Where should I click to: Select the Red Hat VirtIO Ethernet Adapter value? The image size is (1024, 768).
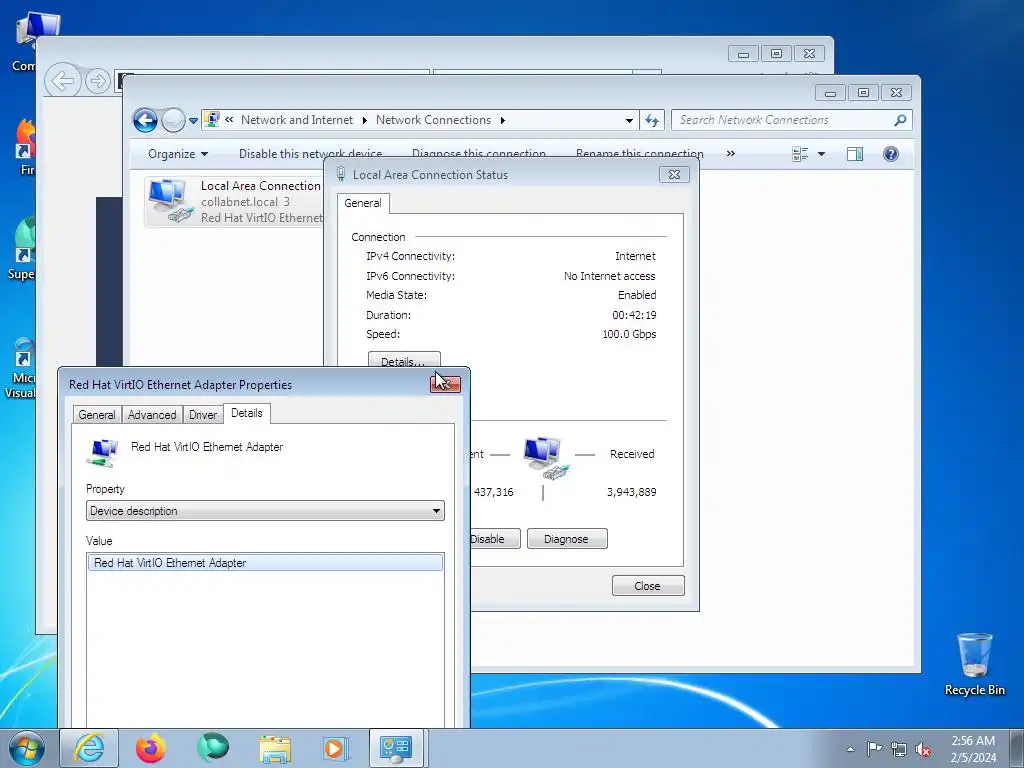265,562
